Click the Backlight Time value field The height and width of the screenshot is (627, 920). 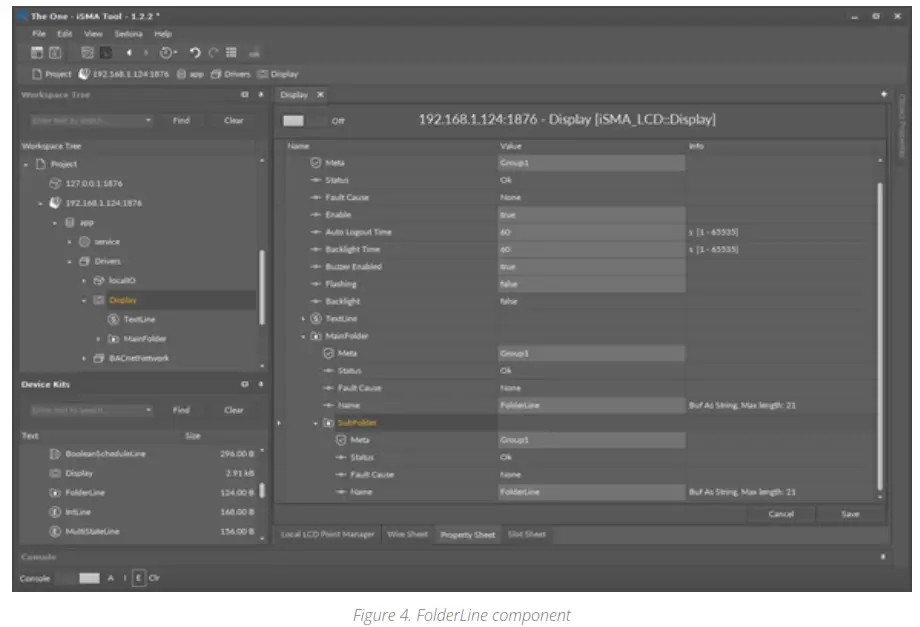click(591, 250)
